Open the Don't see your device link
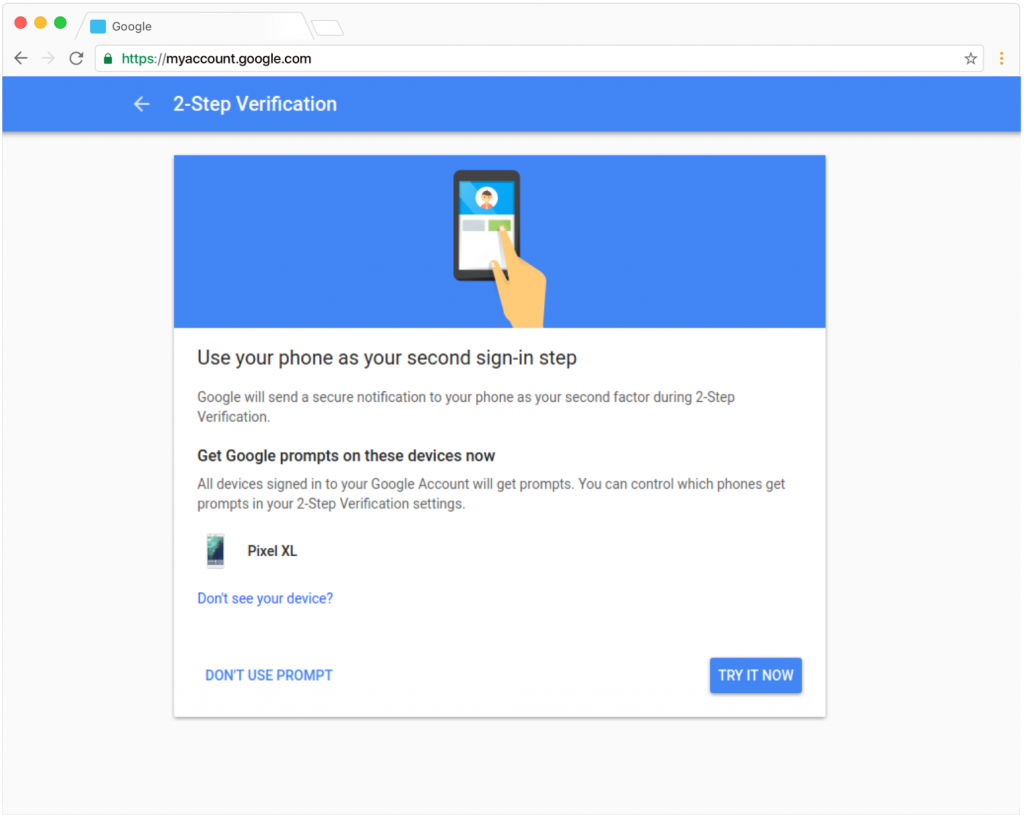Screen dimensions: 1024x817 [x=264, y=598]
